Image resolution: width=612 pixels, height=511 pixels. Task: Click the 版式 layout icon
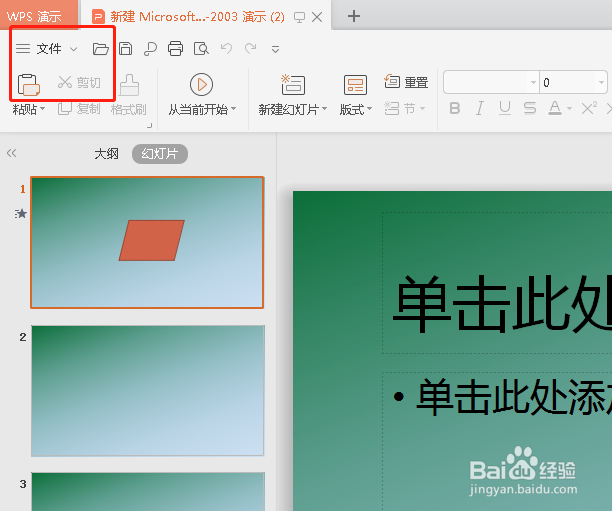tap(355, 85)
